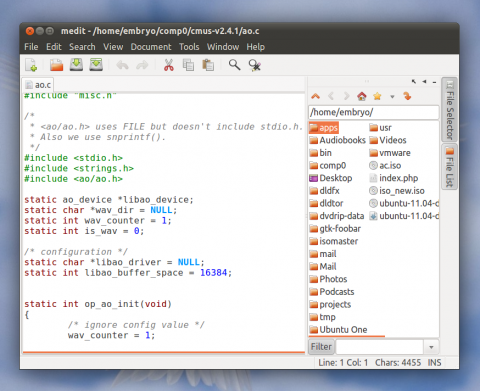Copy selection using the toolbar icon

[x=188, y=65]
